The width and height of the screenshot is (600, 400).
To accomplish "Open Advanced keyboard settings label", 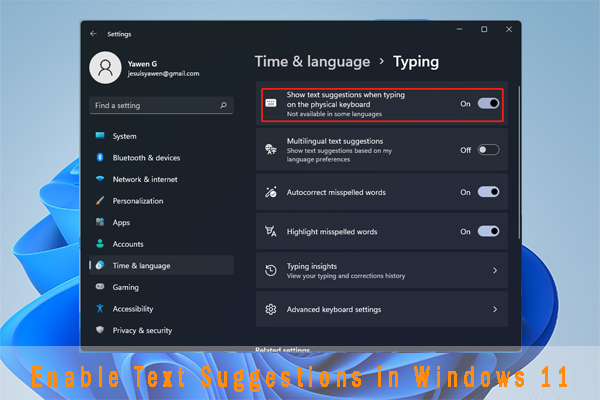I will point(334,309).
